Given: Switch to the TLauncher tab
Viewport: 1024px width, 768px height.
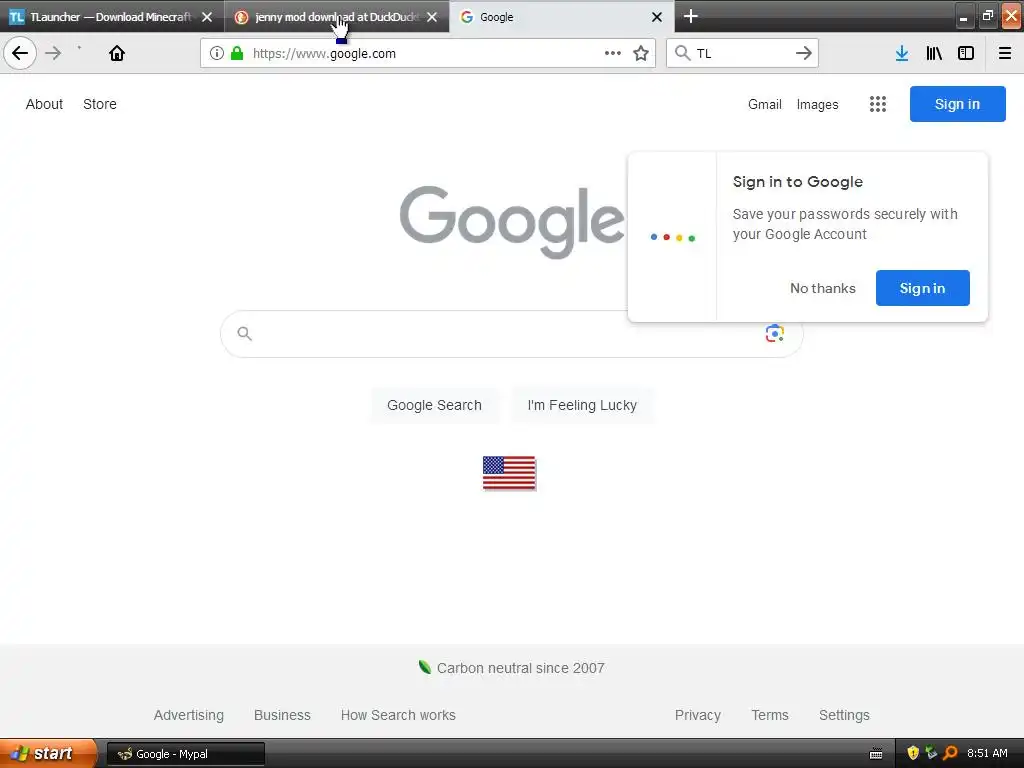Looking at the screenshot, I should coord(112,17).
